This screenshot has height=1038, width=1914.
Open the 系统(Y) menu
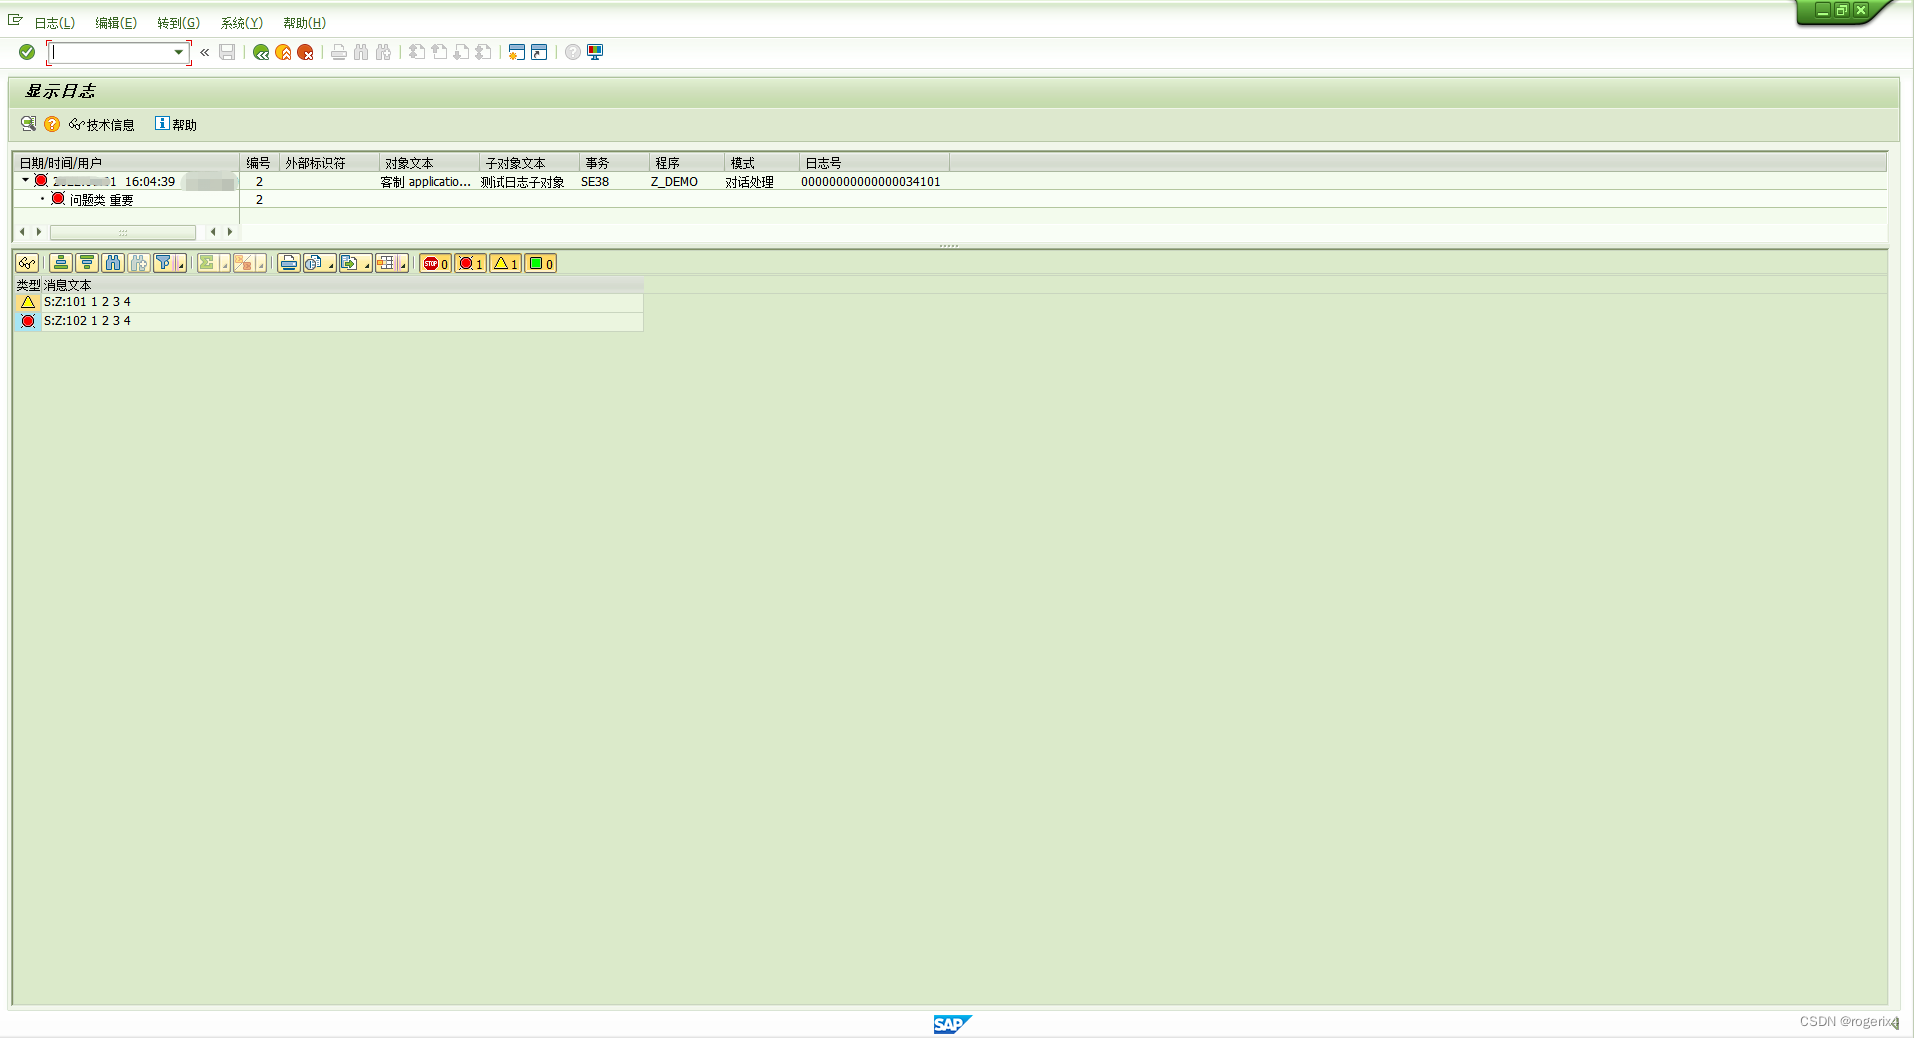(x=240, y=22)
